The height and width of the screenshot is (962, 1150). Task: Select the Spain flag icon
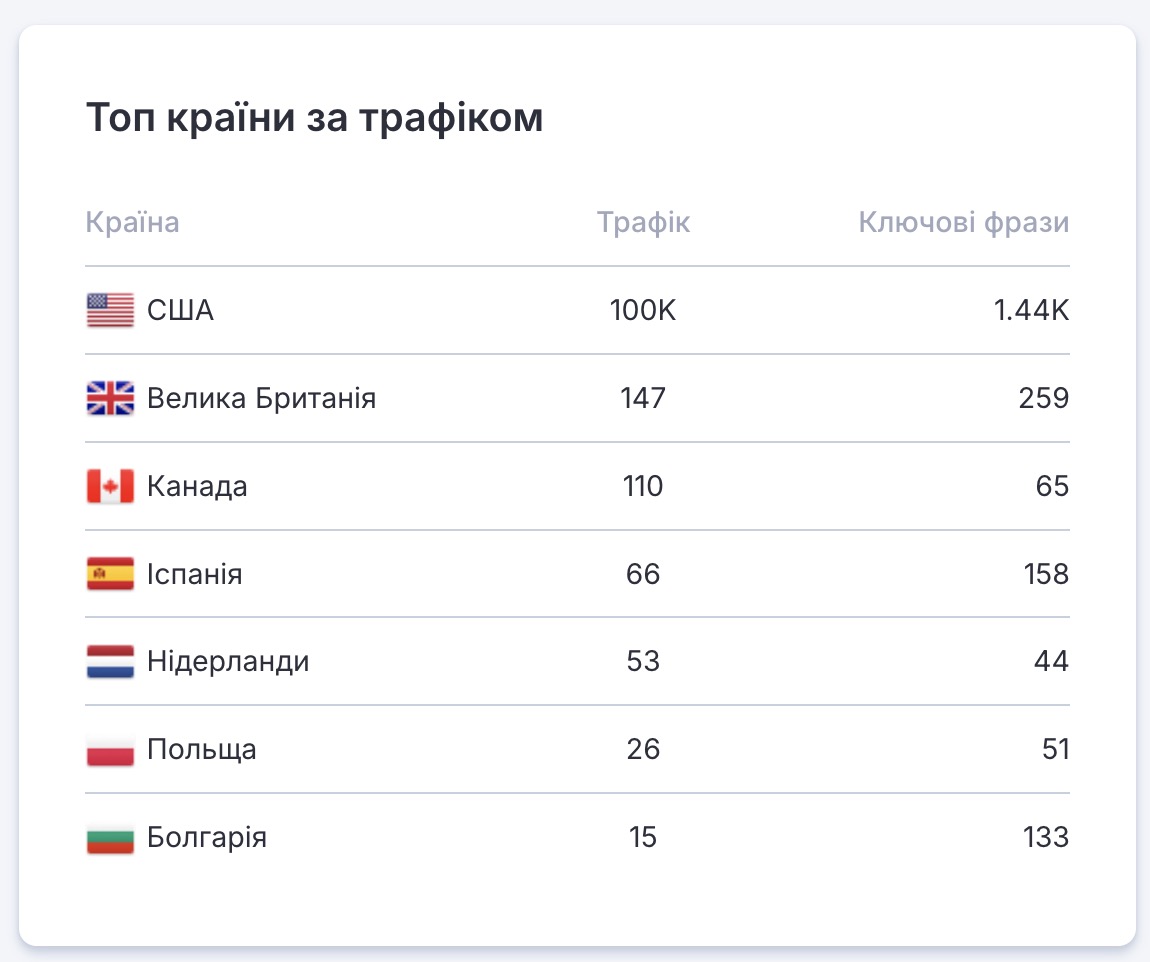pos(110,575)
